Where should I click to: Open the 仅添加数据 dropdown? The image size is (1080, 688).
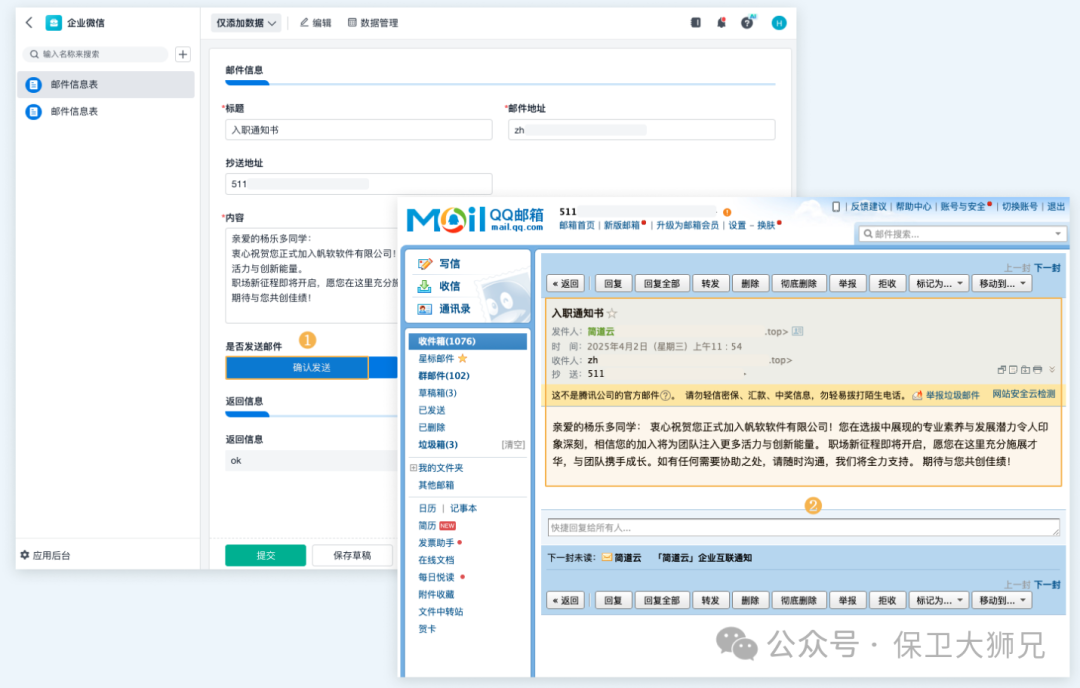pos(246,22)
